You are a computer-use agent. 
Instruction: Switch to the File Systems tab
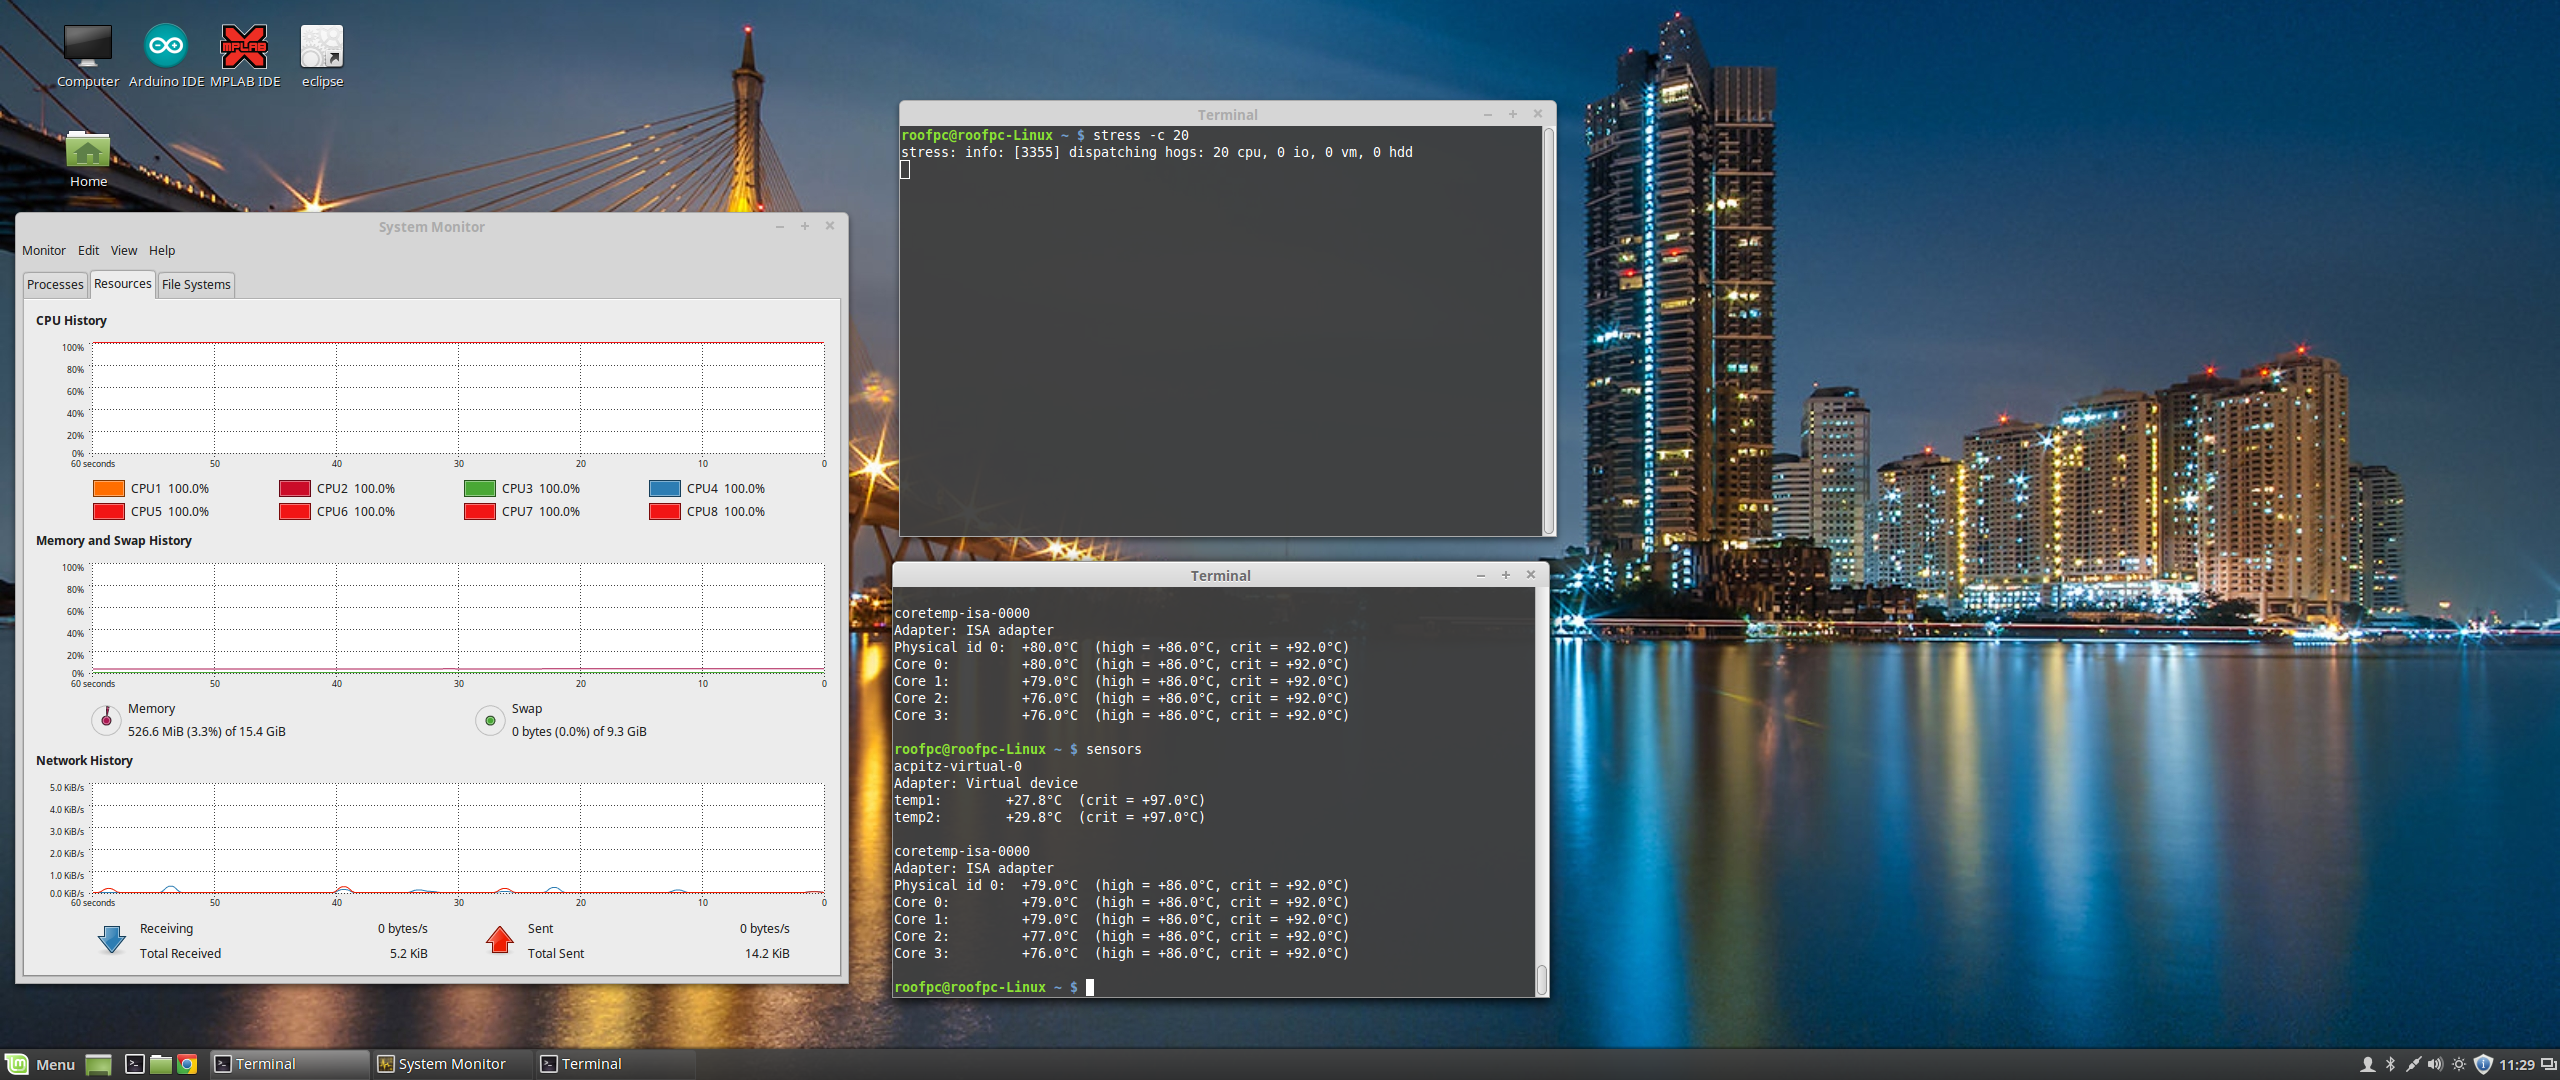pyautogui.click(x=196, y=285)
